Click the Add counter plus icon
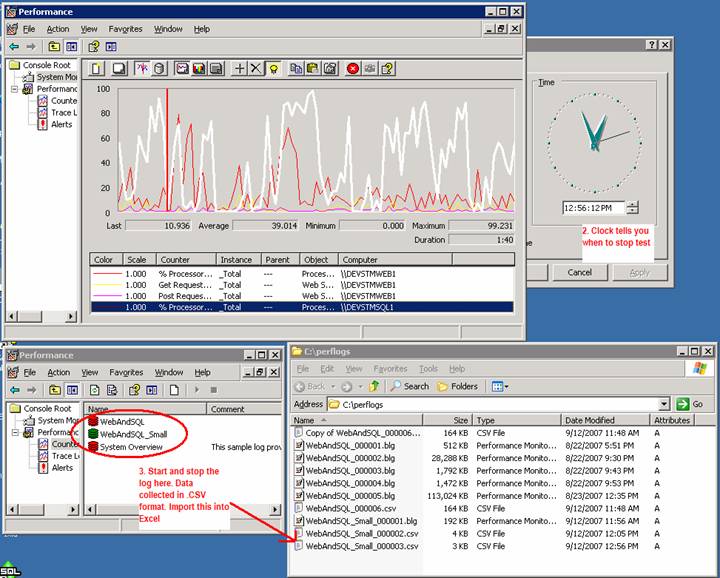 coord(239,68)
